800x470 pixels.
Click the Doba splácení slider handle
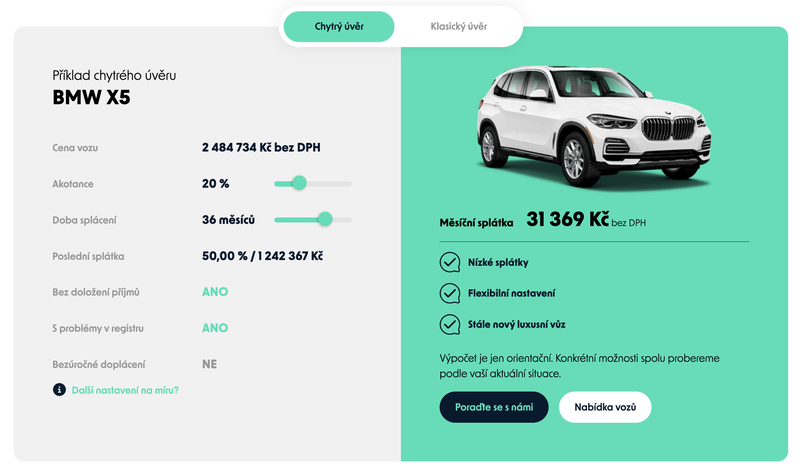pyautogui.click(x=324, y=219)
